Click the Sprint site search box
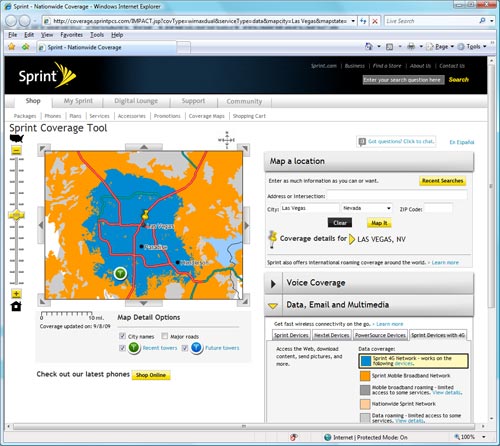500x446 pixels. click(403, 80)
